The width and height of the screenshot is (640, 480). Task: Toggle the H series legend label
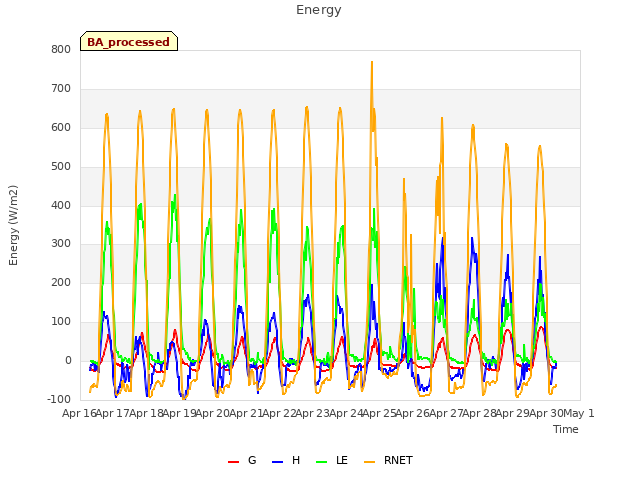click(296, 460)
